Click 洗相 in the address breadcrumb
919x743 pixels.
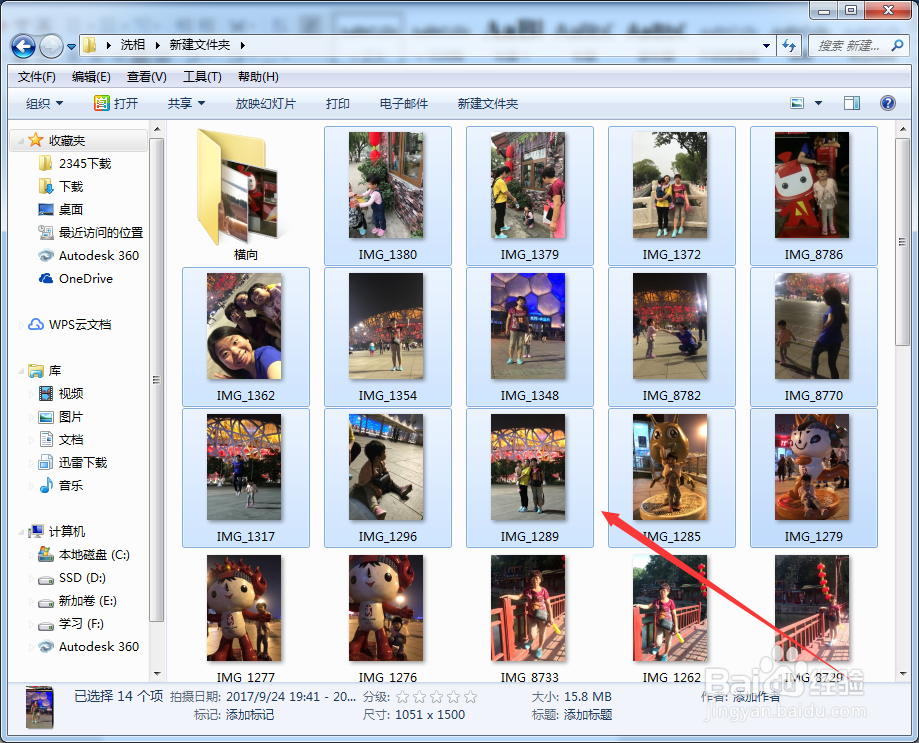(133, 45)
